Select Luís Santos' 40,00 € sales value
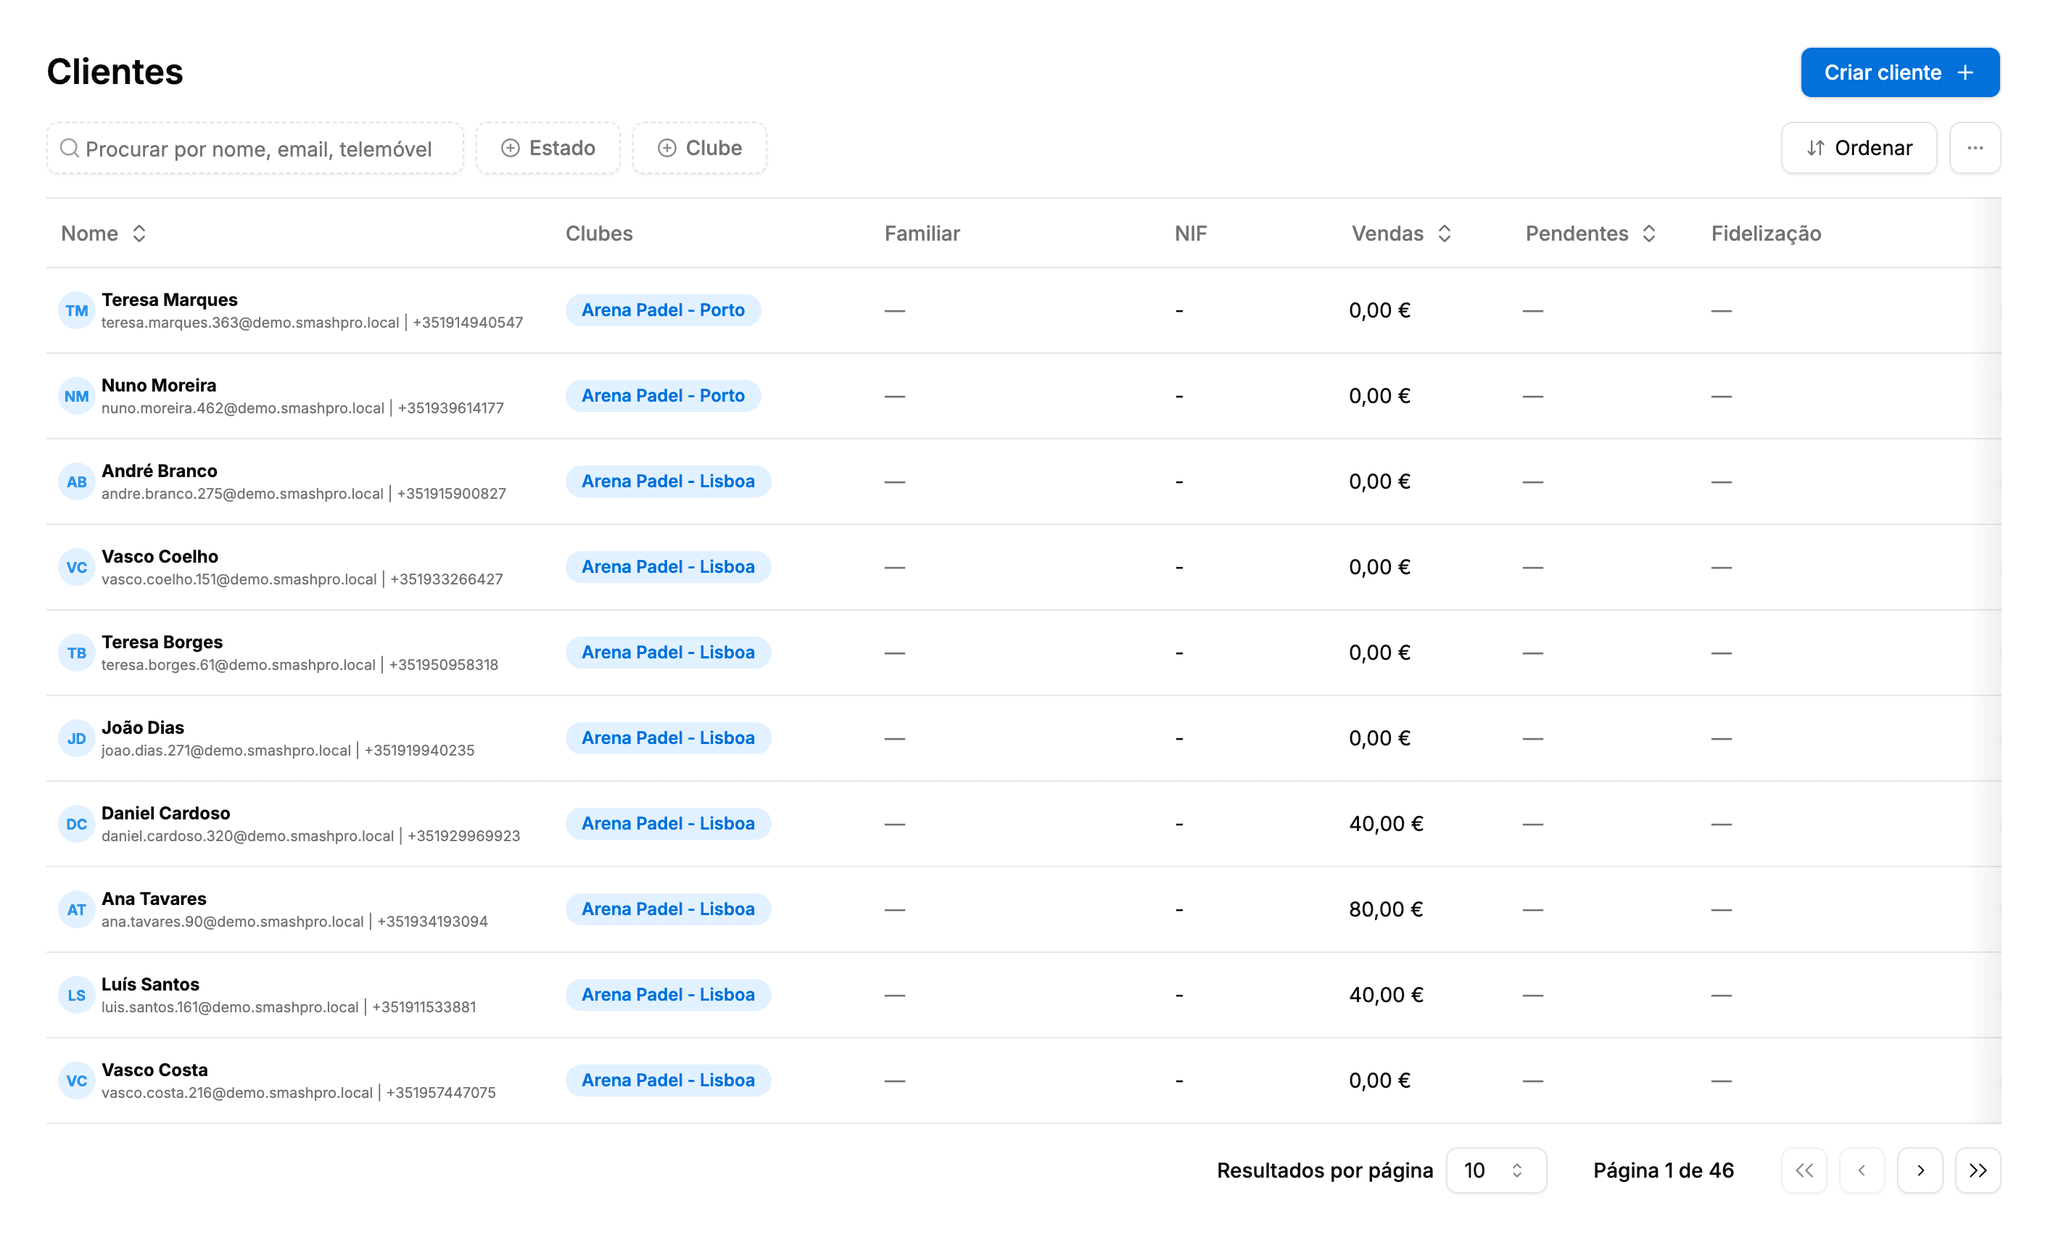2048x1253 pixels. point(1385,994)
